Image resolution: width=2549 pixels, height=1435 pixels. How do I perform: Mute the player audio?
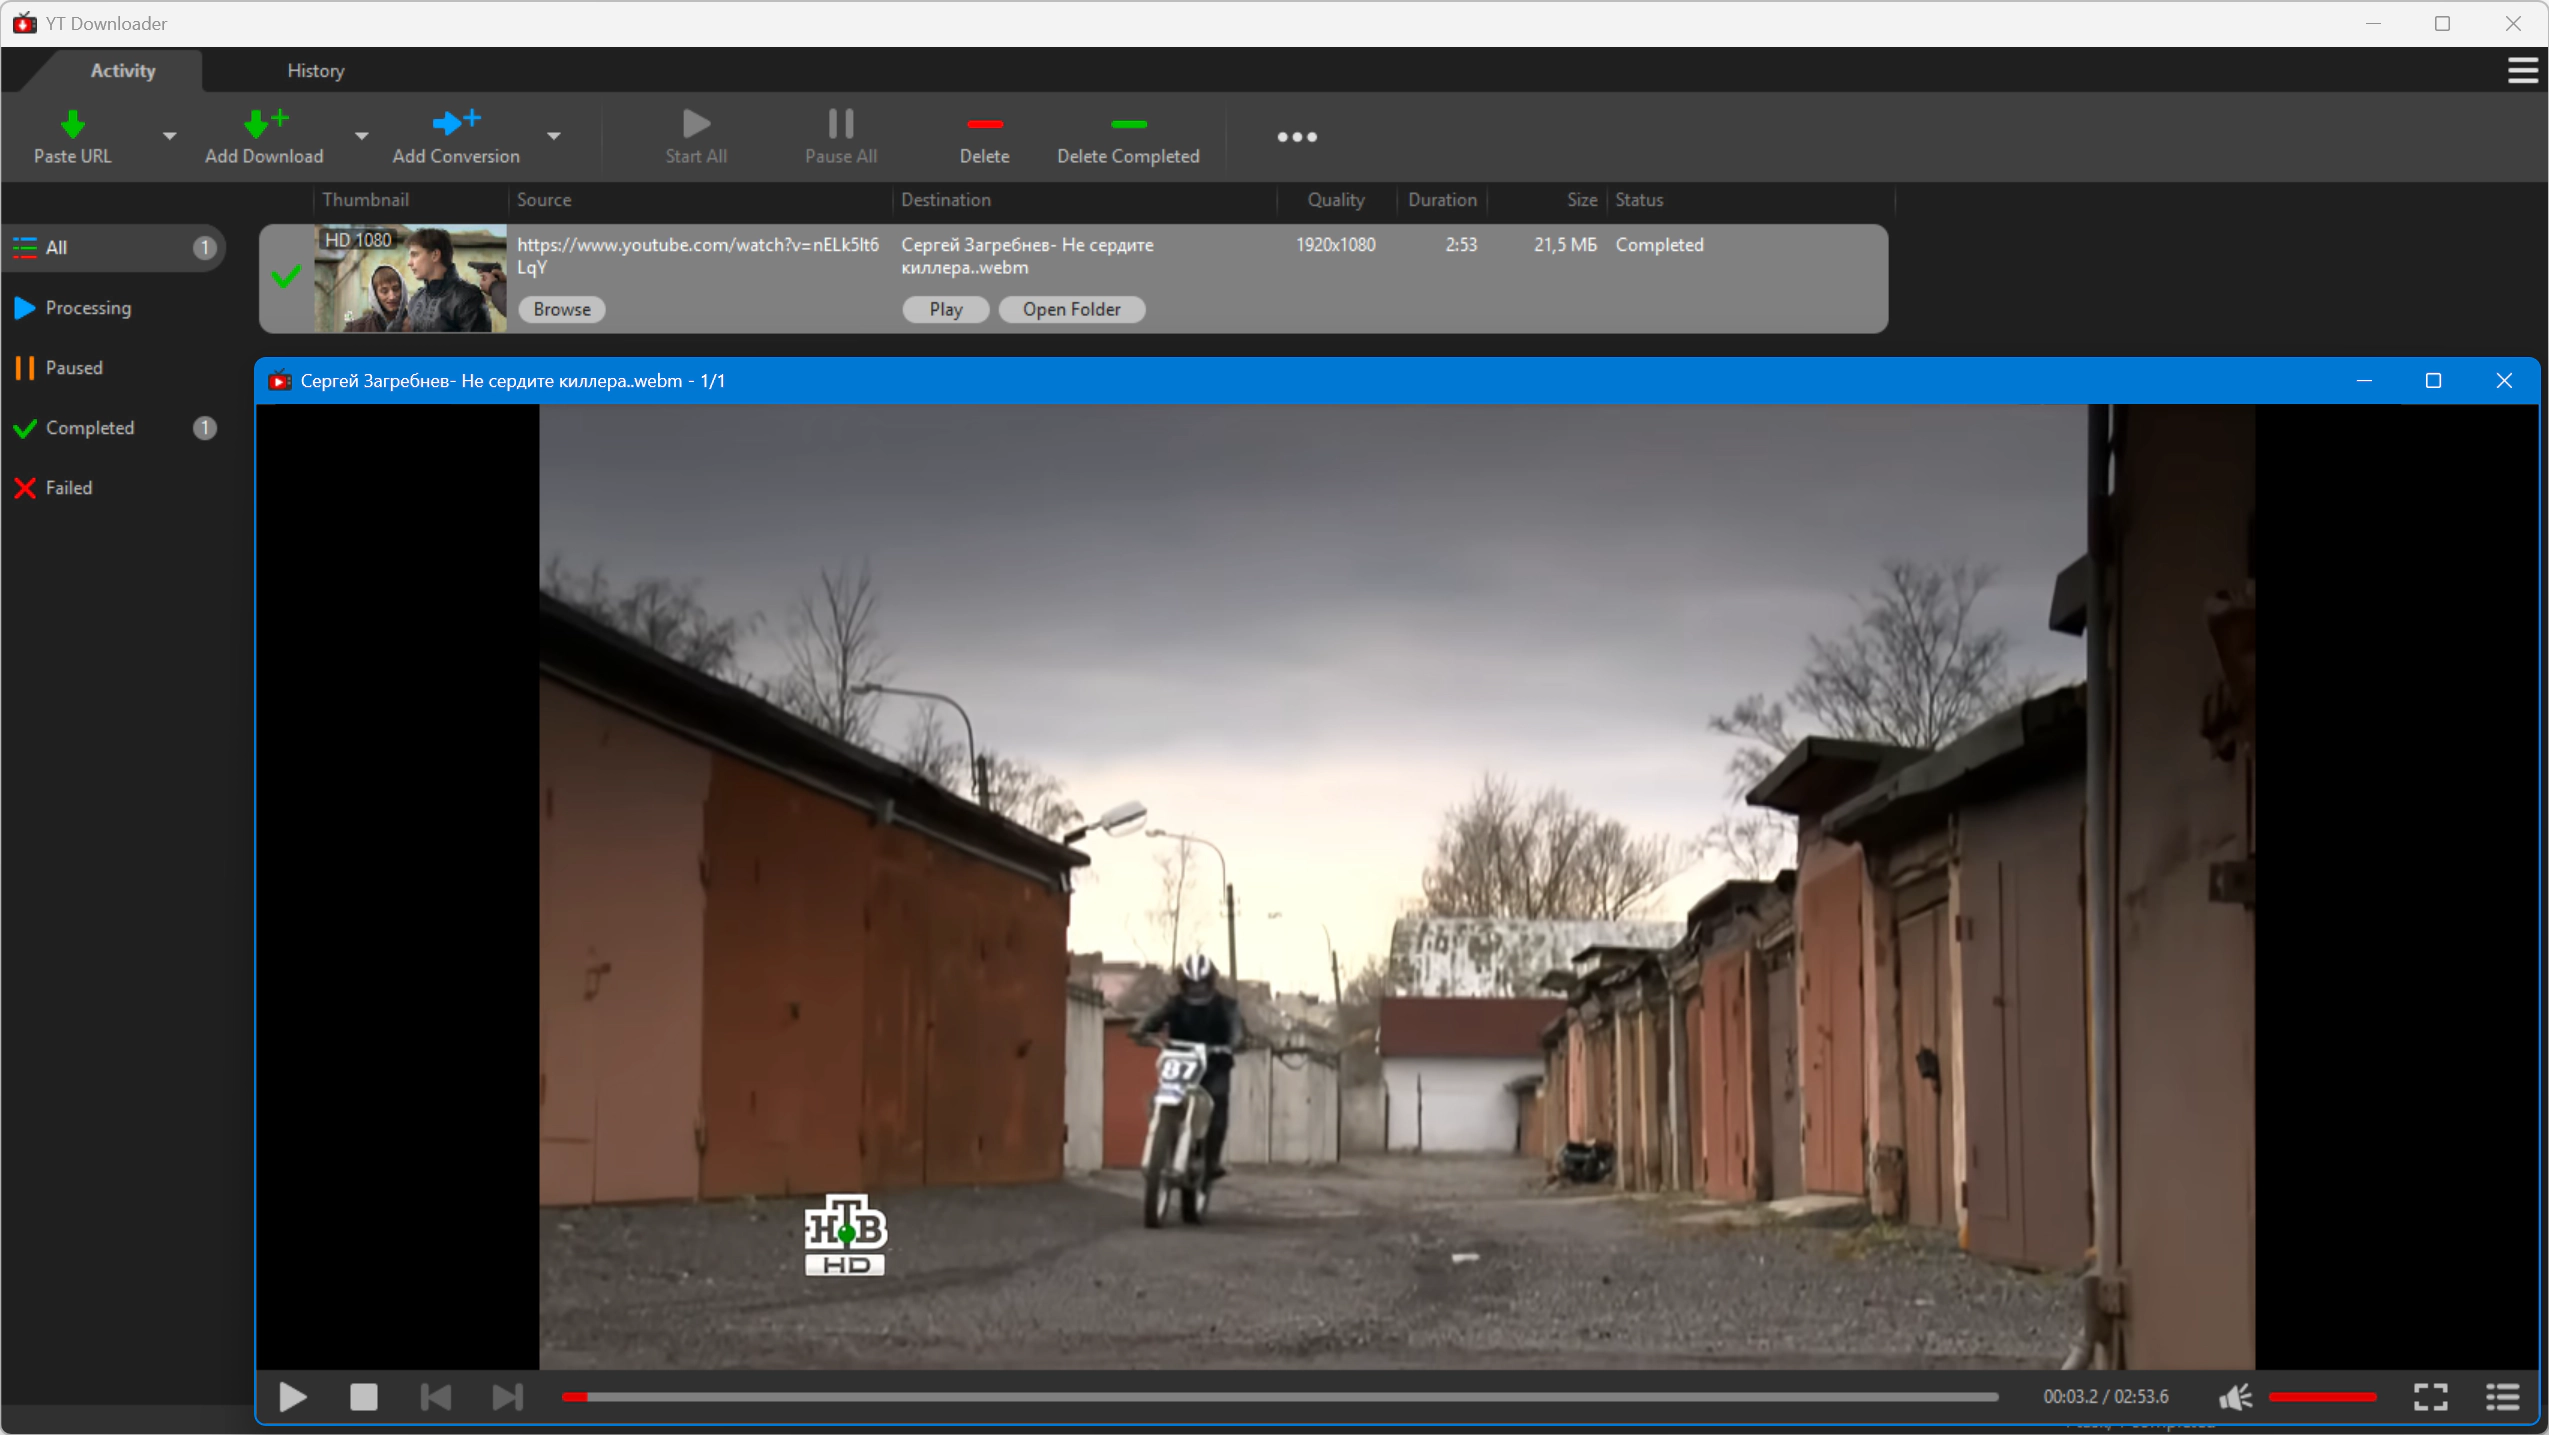2235,1397
